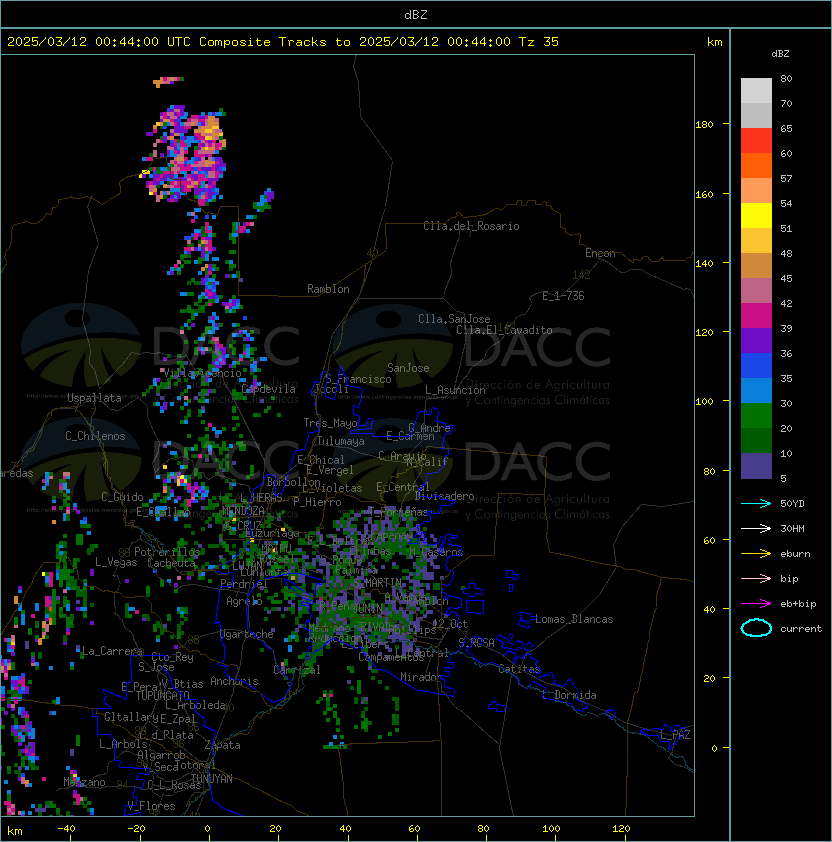Click the 'Carrizal' place label
The image size is (832, 842).
tap(297, 670)
